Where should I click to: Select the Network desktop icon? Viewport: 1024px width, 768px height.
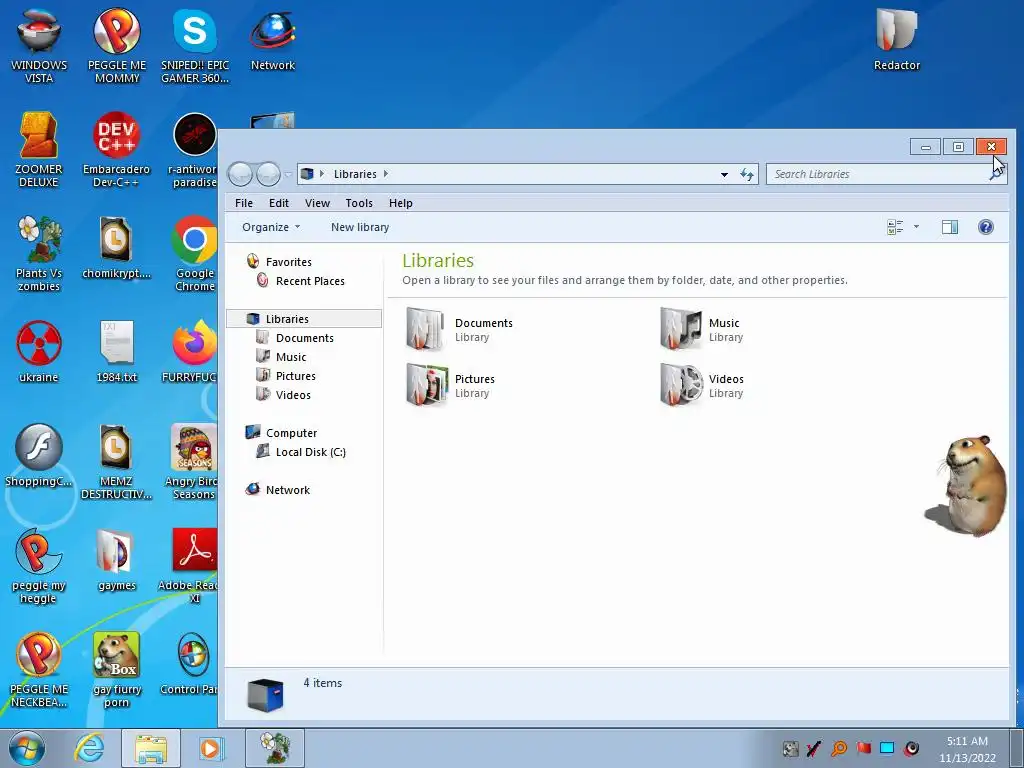[273, 40]
